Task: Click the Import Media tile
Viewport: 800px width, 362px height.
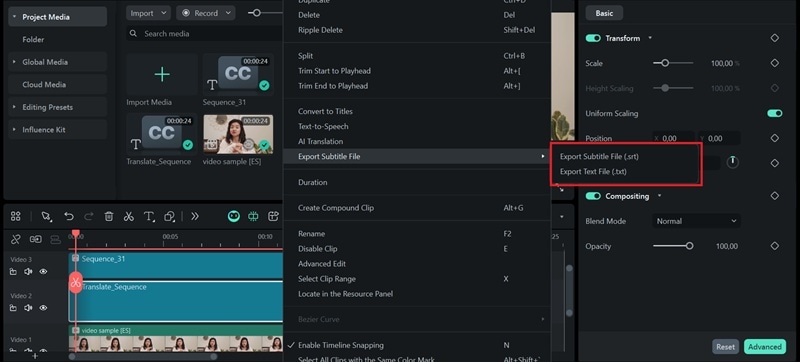Action: click(x=162, y=74)
